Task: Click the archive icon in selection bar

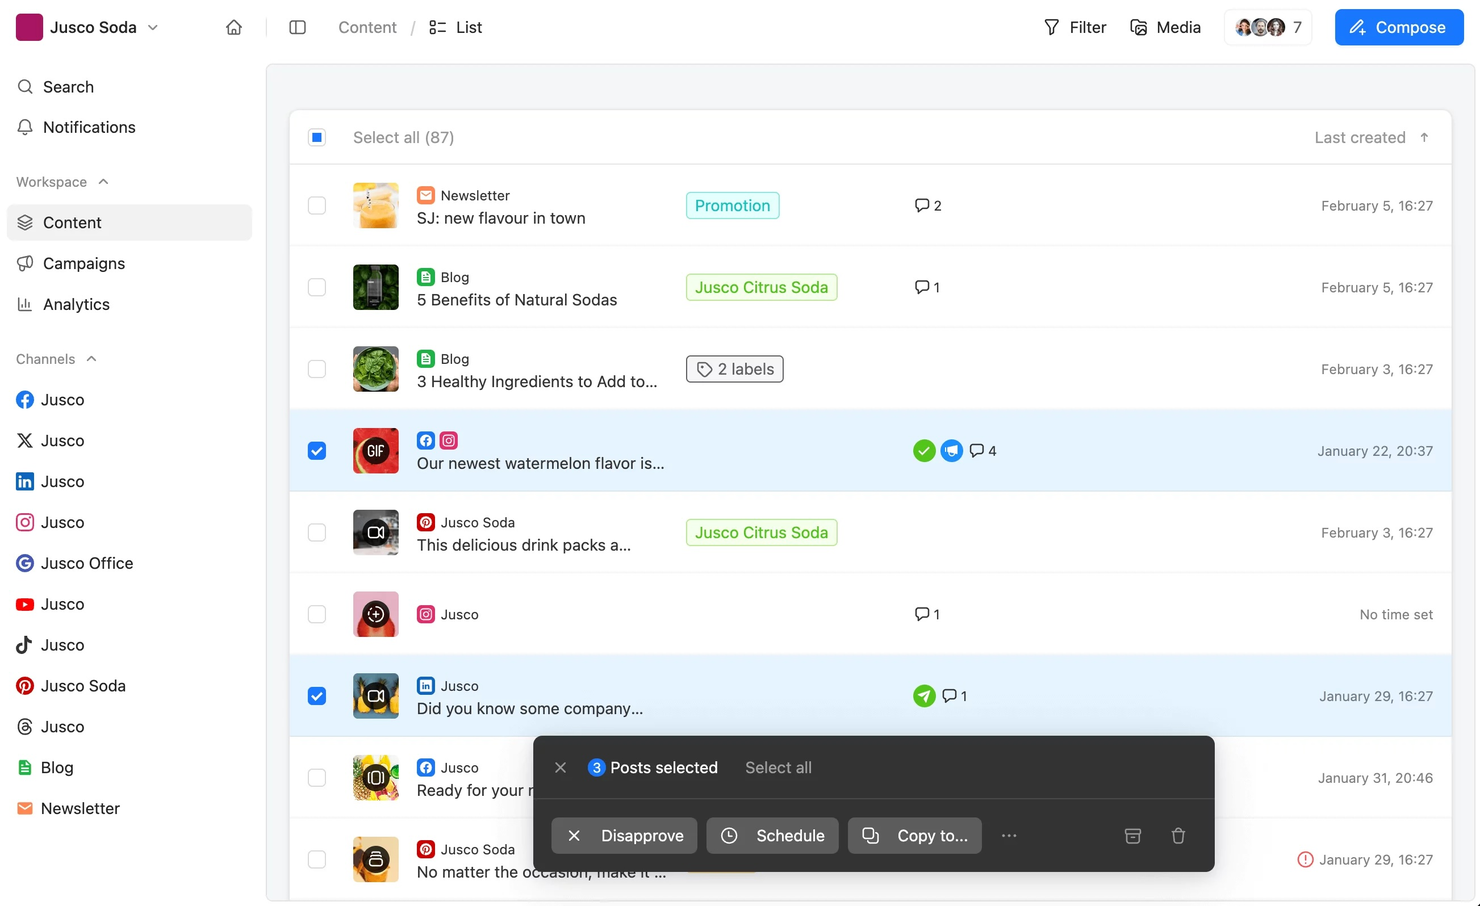Action: tap(1132, 836)
